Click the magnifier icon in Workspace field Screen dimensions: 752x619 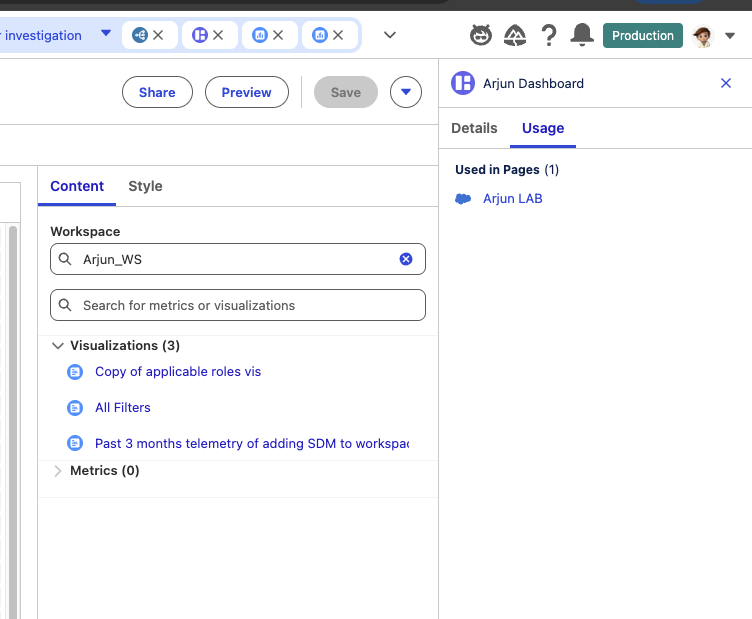pyautogui.click(x=65, y=259)
